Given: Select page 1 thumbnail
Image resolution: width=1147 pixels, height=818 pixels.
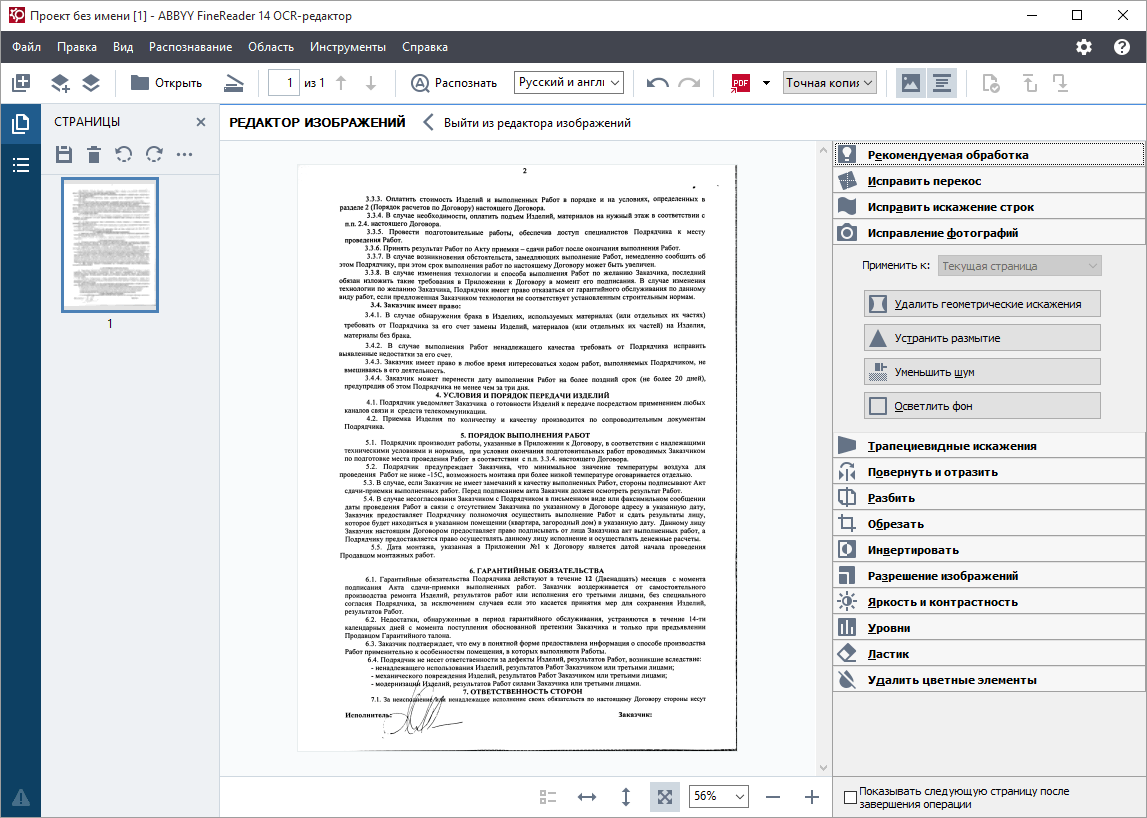Looking at the screenshot, I should click(x=110, y=245).
